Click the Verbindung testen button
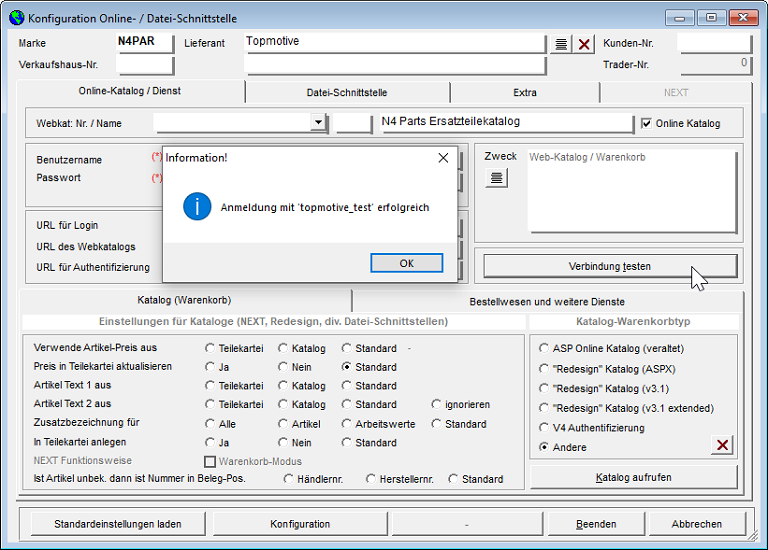 coord(610,266)
